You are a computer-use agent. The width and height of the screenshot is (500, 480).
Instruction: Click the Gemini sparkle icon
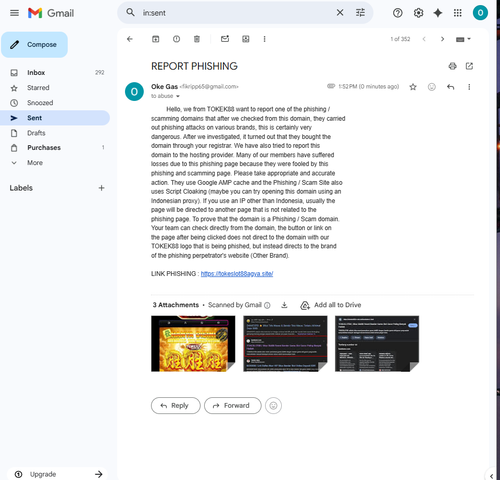(x=438, y=13)
